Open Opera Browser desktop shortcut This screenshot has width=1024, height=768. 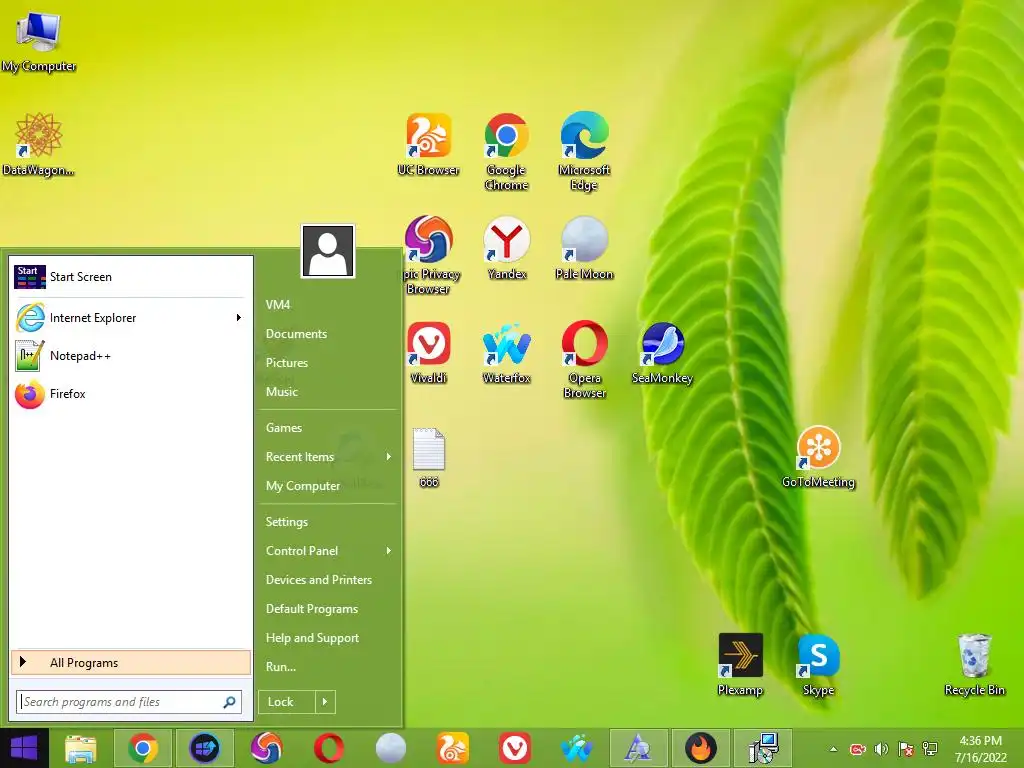(x=584, y=359)
